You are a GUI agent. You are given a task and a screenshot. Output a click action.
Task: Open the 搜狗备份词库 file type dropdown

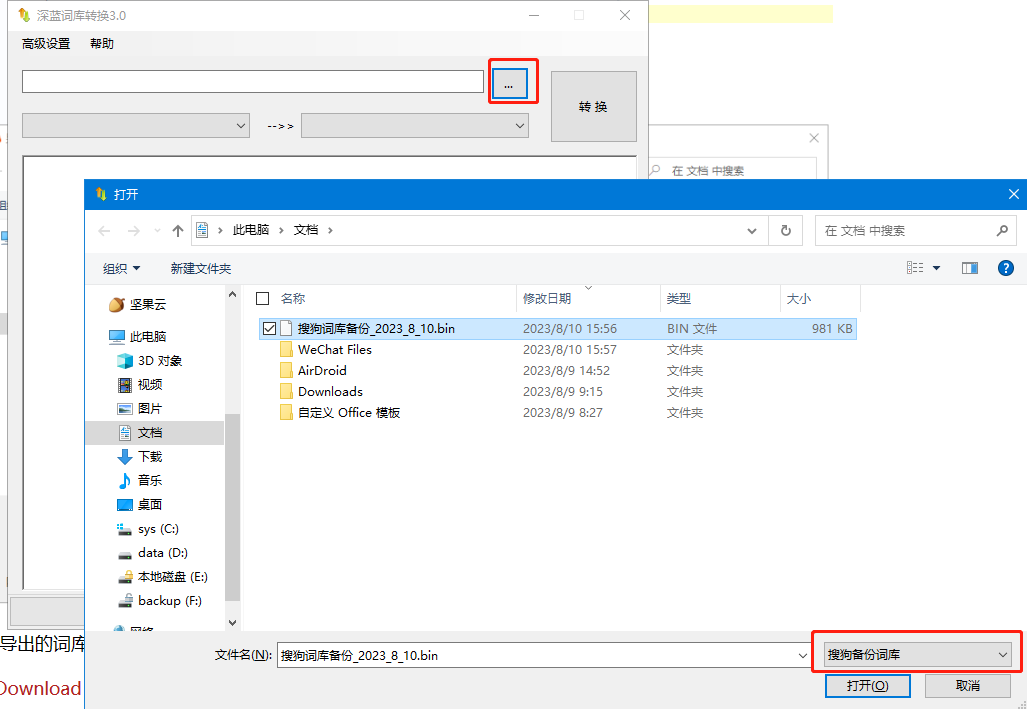tap(917, 655)
